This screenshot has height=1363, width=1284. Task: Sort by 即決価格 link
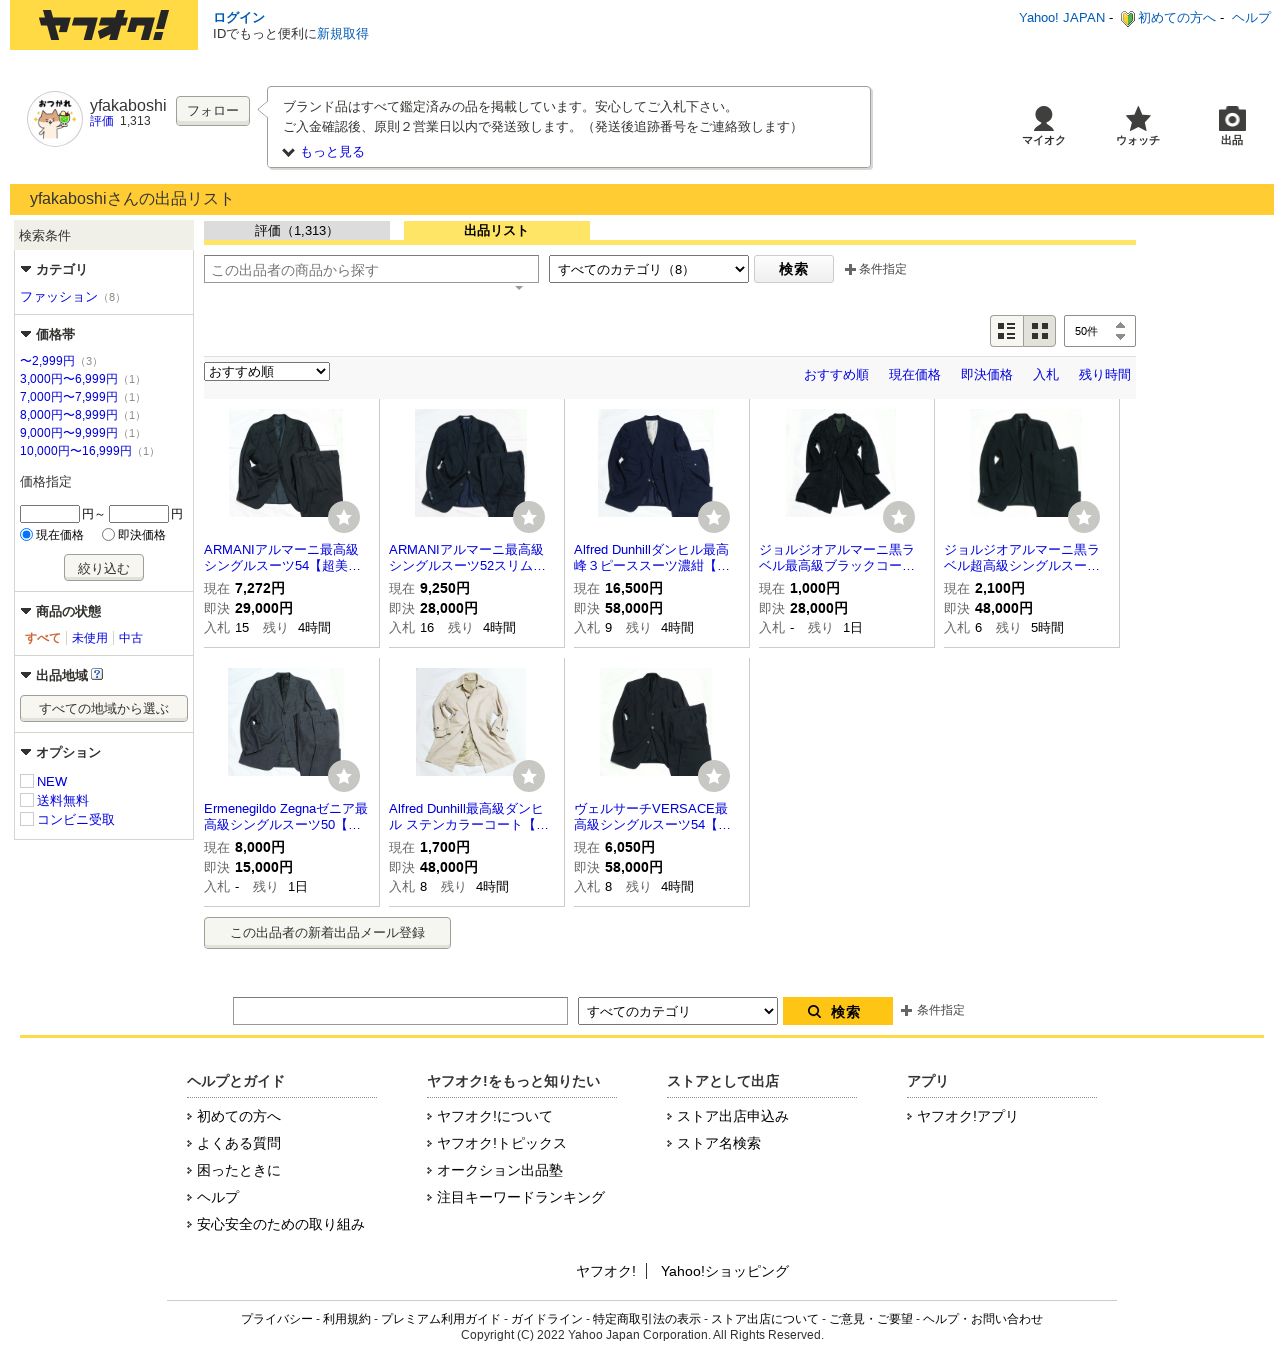click(986, 375)
